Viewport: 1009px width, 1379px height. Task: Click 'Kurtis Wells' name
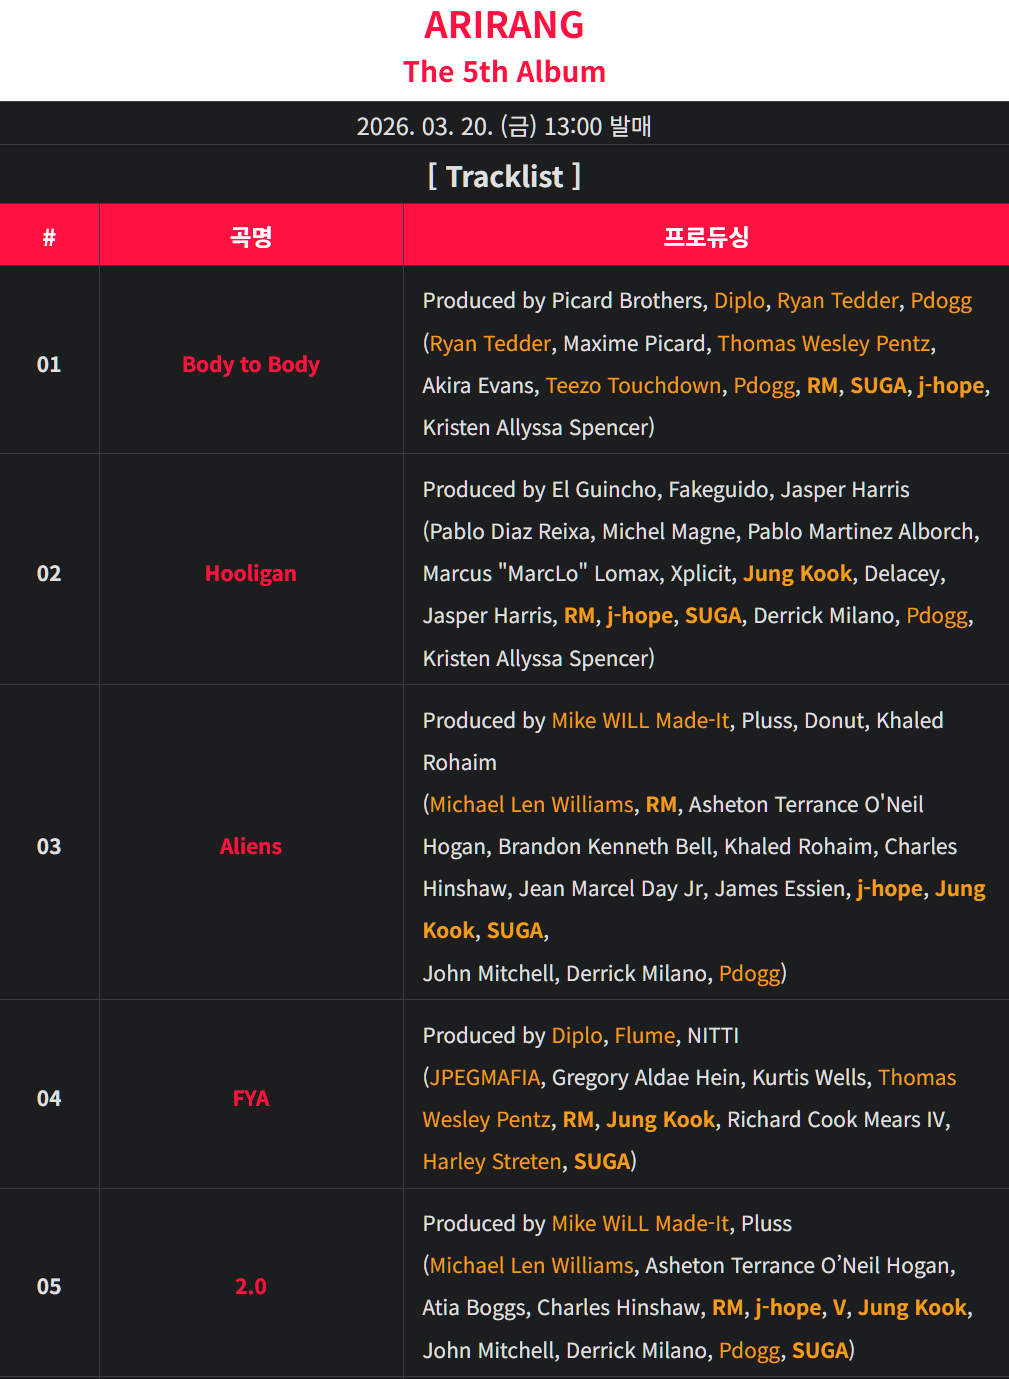(x=809, y=1077)
